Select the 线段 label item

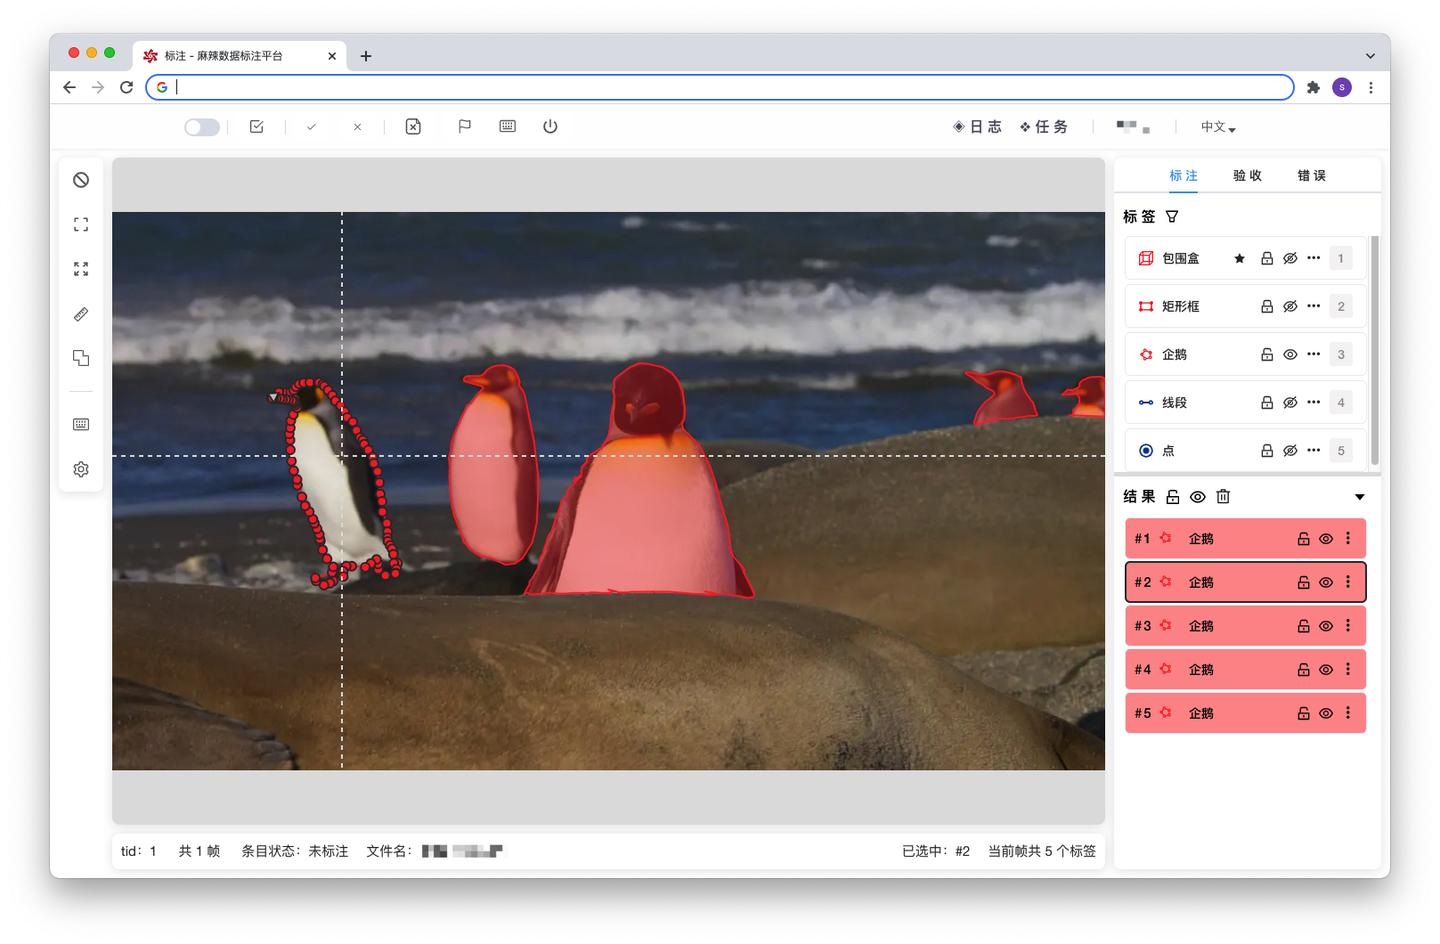tap(1175, 403)
